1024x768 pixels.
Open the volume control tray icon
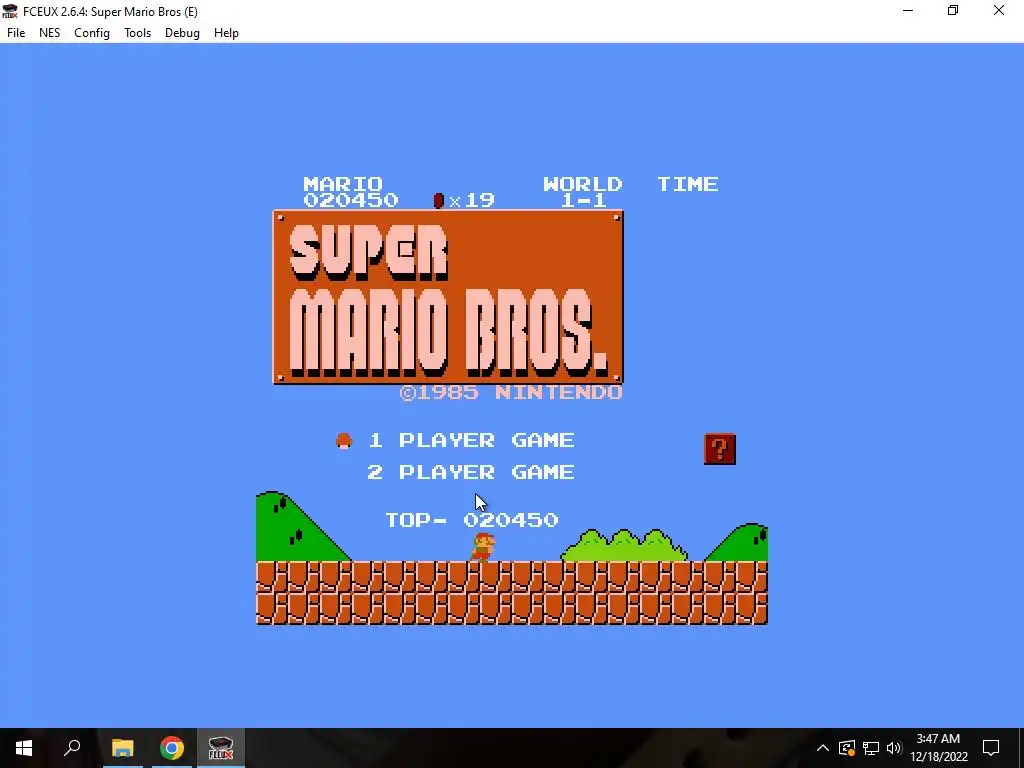click(x=894, y=748)
